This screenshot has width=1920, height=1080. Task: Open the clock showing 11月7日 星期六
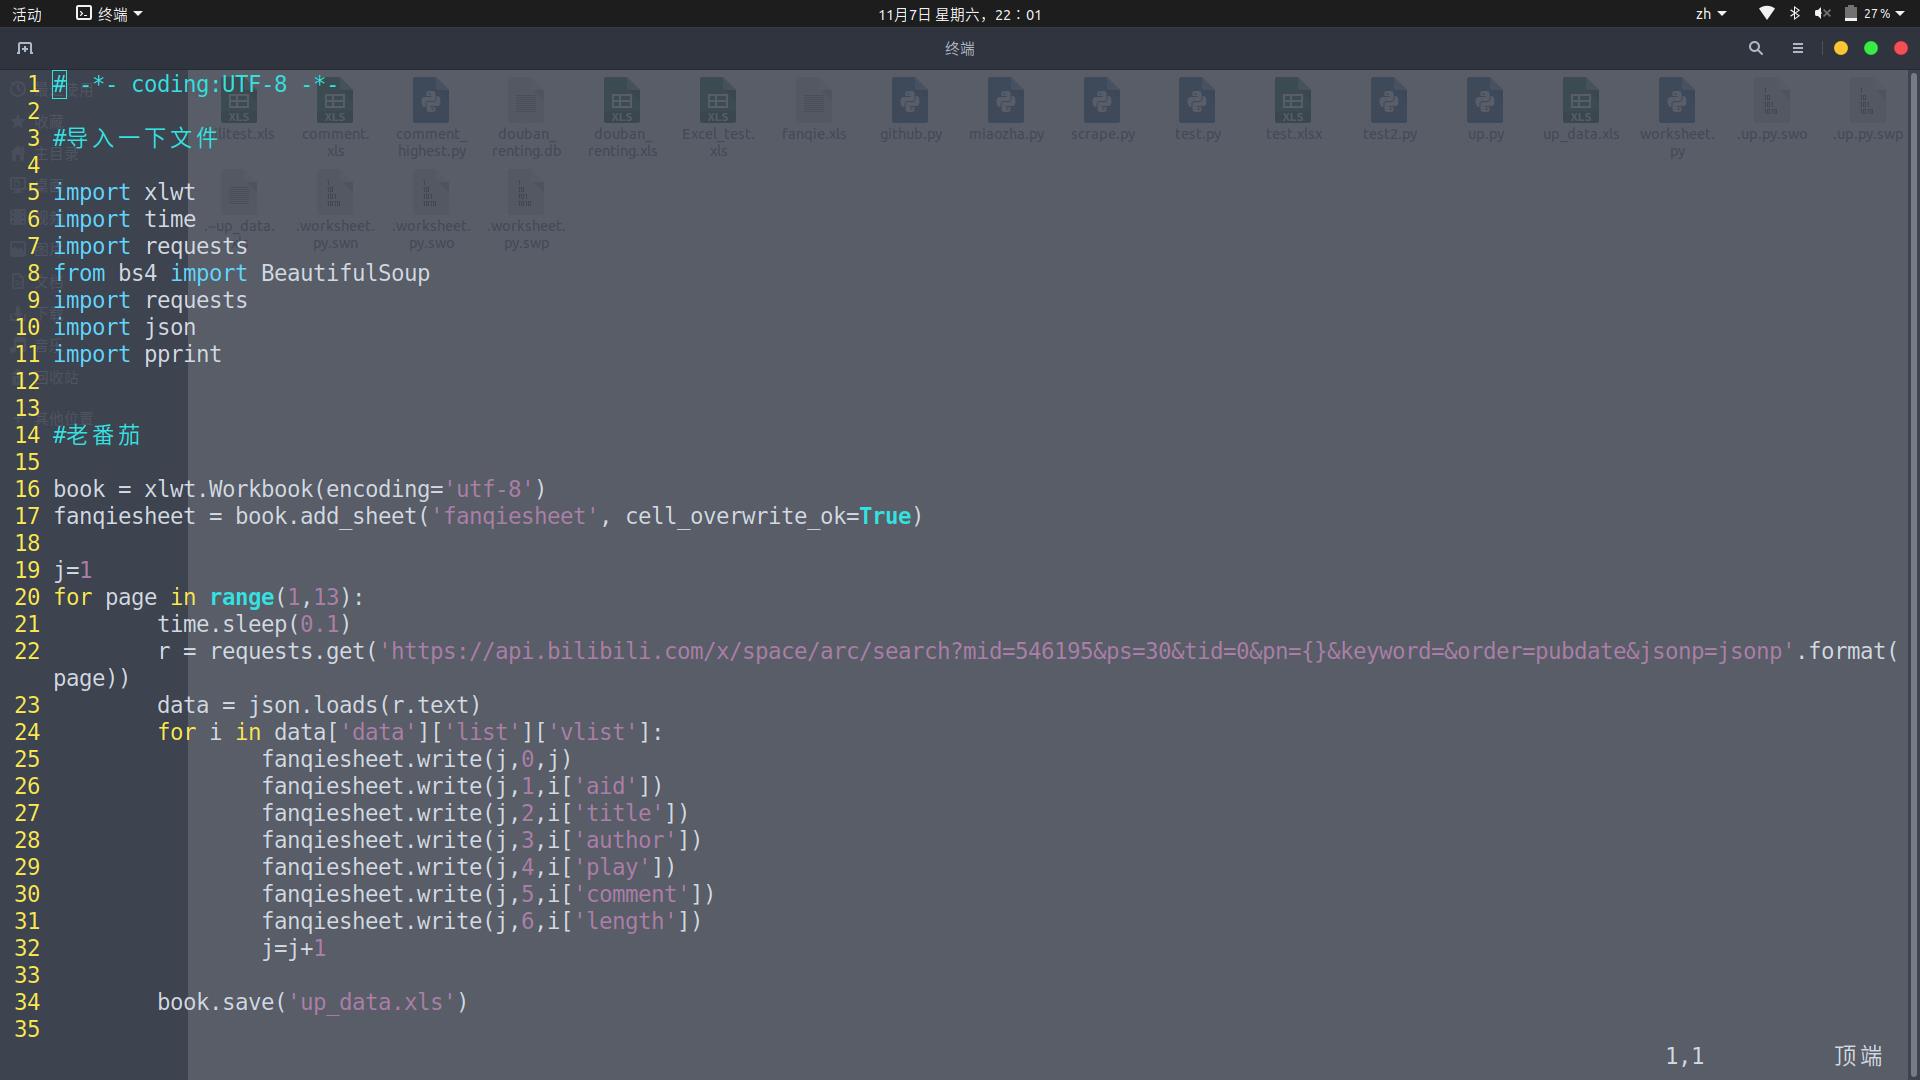(959, 14)
